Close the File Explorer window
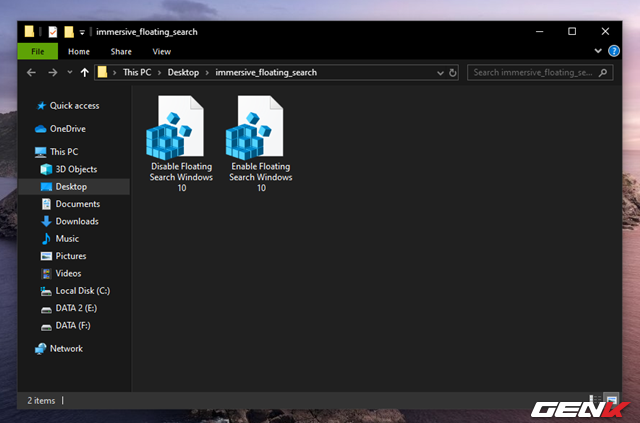This screenshot has height=423, width=640. pyautogui.click(x=605, y=31)
